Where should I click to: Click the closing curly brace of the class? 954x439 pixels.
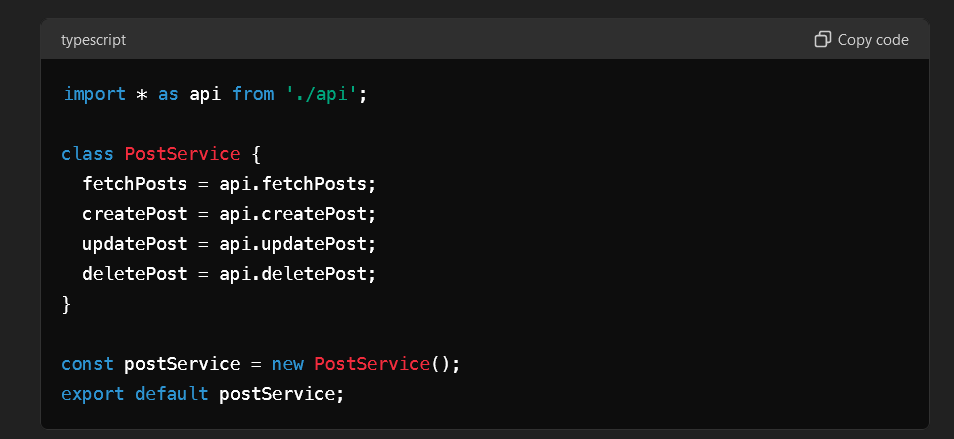pyautogui.click(x=66, y=304)
